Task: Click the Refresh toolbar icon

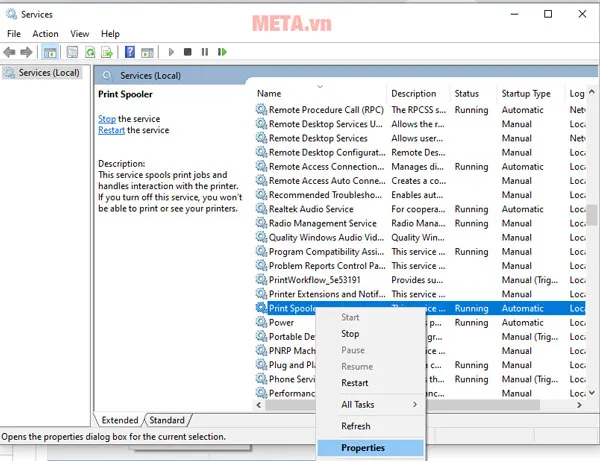Action: [x=90, y=52]
